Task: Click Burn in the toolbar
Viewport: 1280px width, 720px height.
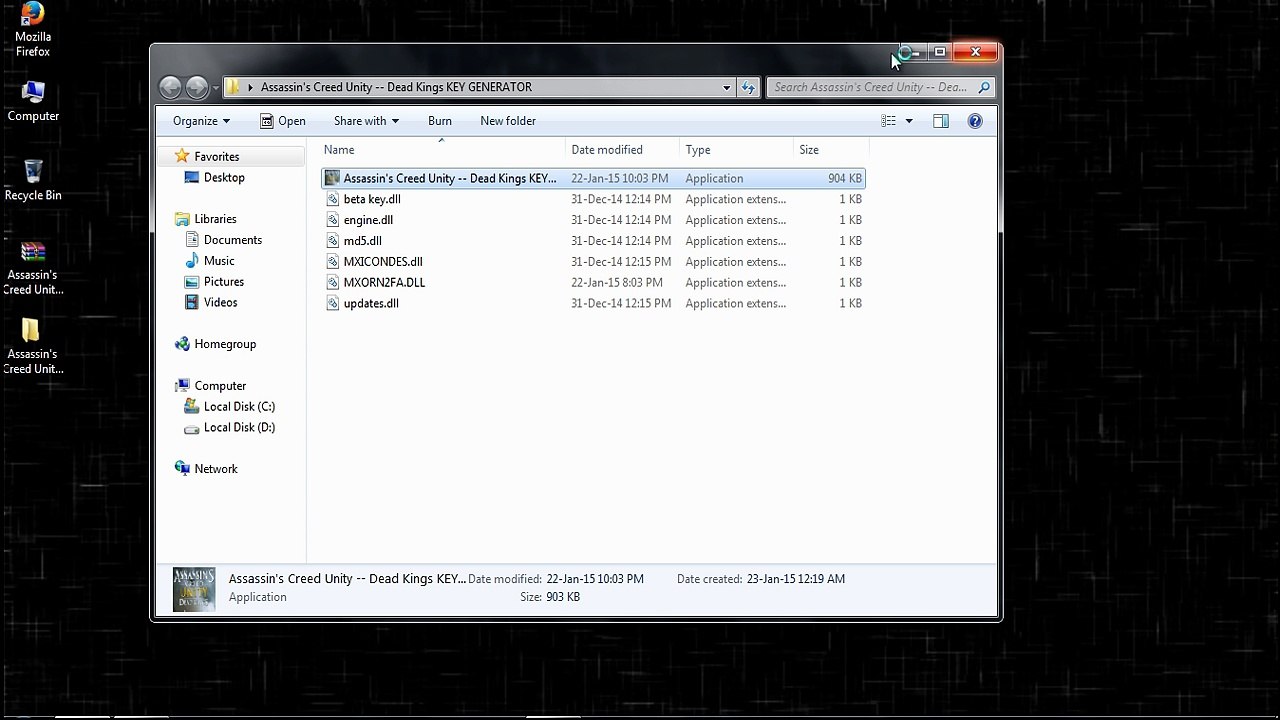Action: click(x=440, y=121)
